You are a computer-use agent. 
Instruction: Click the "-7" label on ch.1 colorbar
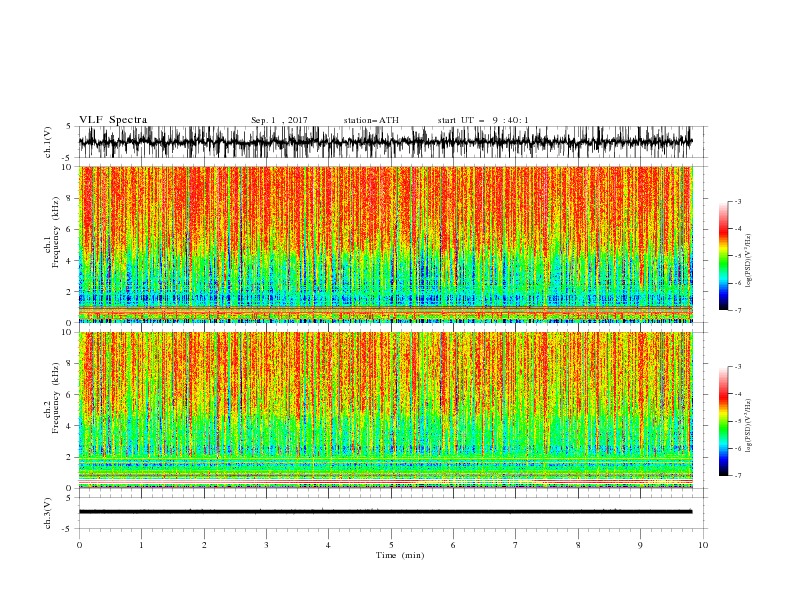738,310
